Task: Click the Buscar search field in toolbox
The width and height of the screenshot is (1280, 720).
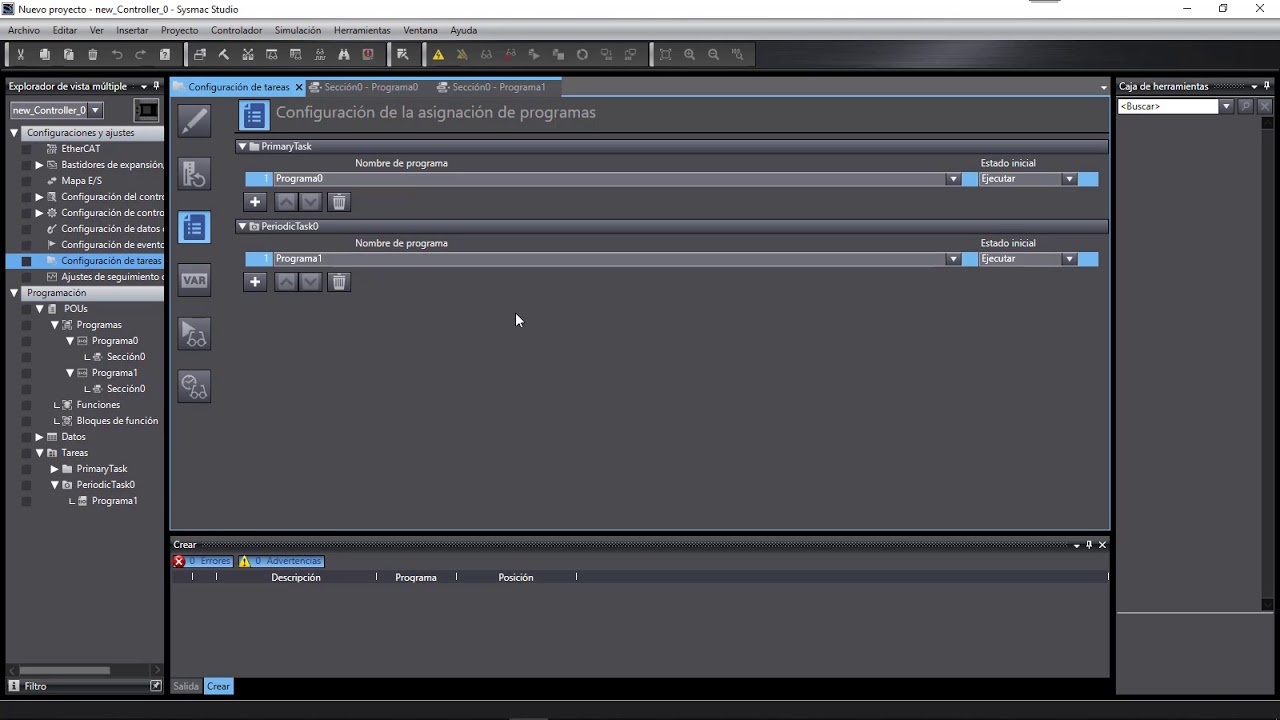Action: tap(1168, 106)
